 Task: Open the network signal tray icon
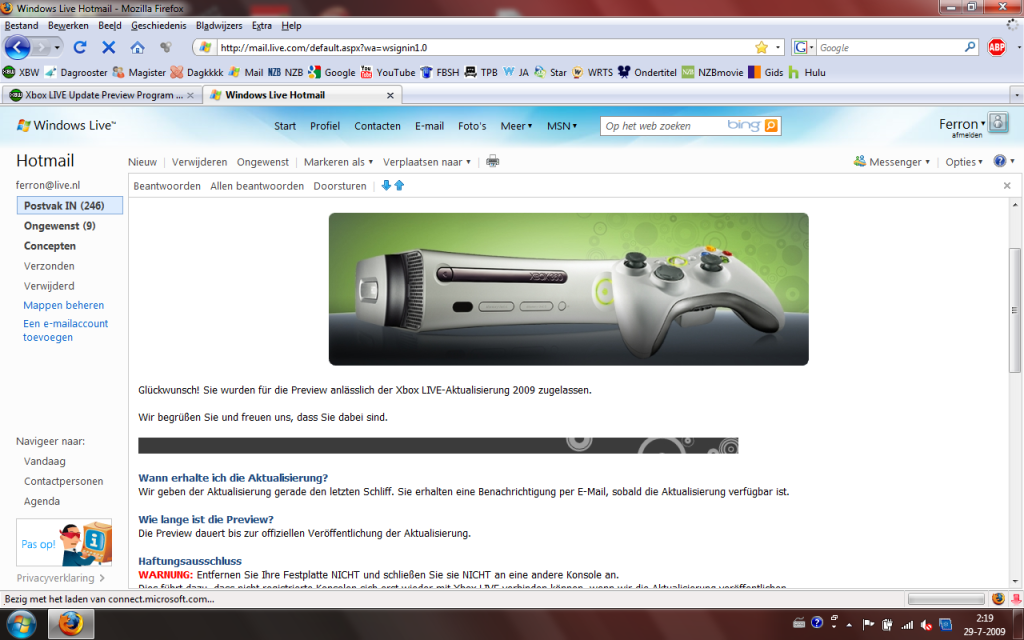[x=906, y=625]
